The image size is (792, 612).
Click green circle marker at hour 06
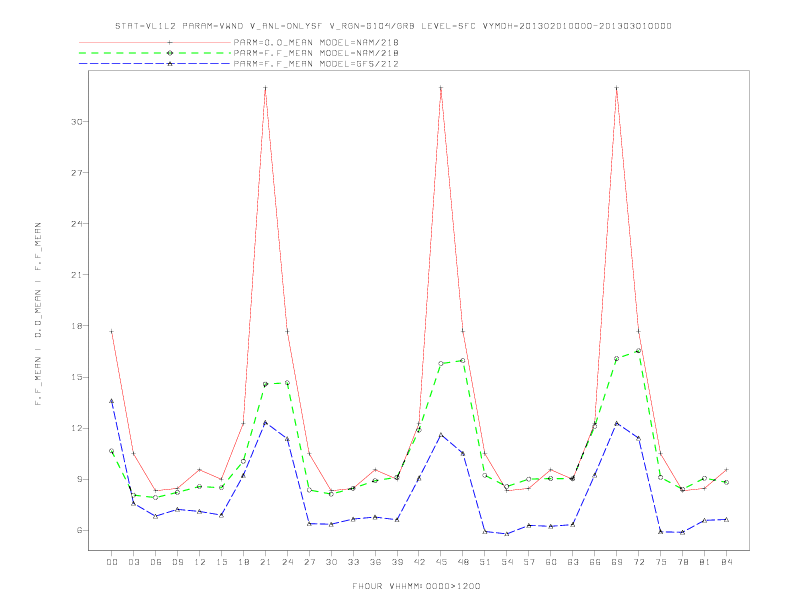156,497
